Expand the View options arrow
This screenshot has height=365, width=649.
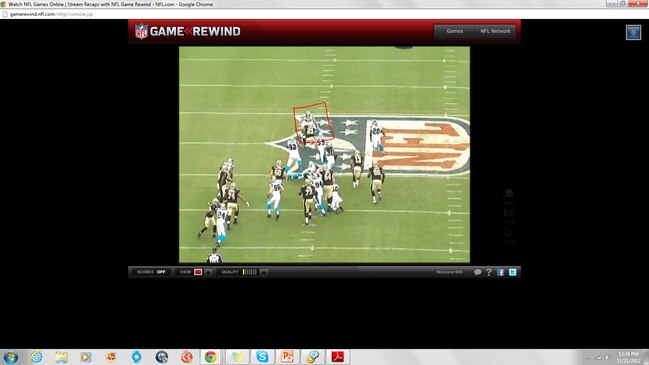pyautogui.click(x=209, y=272)
